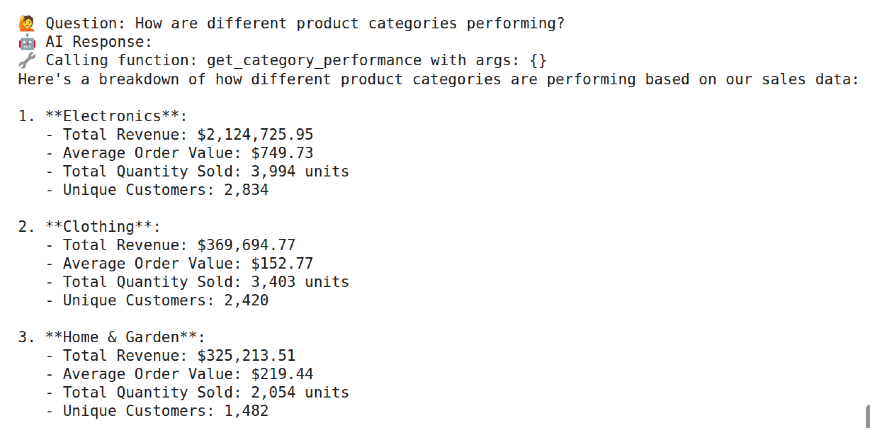Viewport: 870px width, 432px height.
Task: Click the Home & Garden revenue $325,213.51
Action: (246, 355)
